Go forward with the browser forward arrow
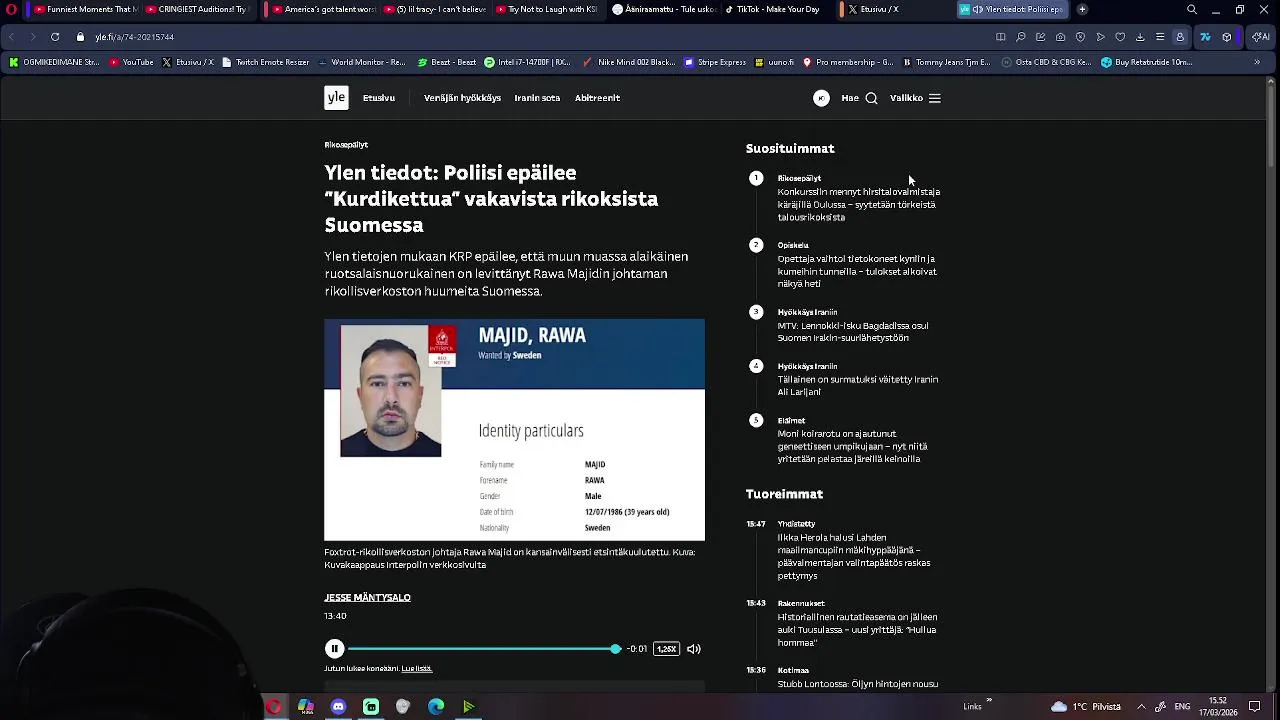Image resolution: width=1280 pixels, height=720 pixels. tap(32, 37)
